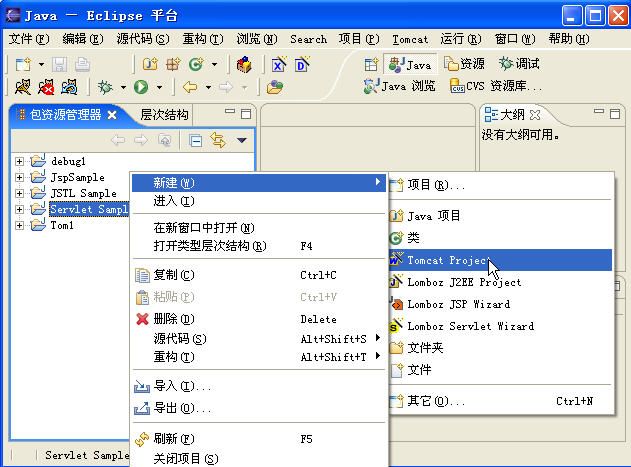Click the New wizard toolbar icon
Viewport: 631px width, 467px height.
click(23, 64)
